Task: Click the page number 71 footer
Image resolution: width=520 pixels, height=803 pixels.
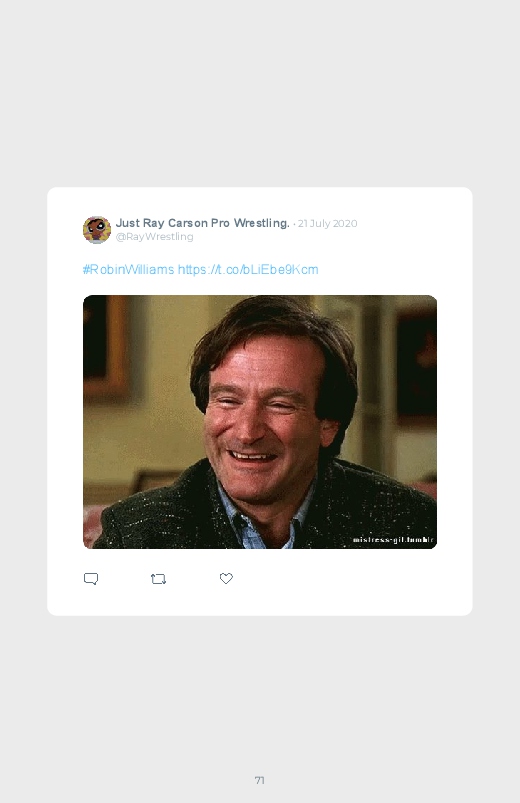Action: click(260, 780)
